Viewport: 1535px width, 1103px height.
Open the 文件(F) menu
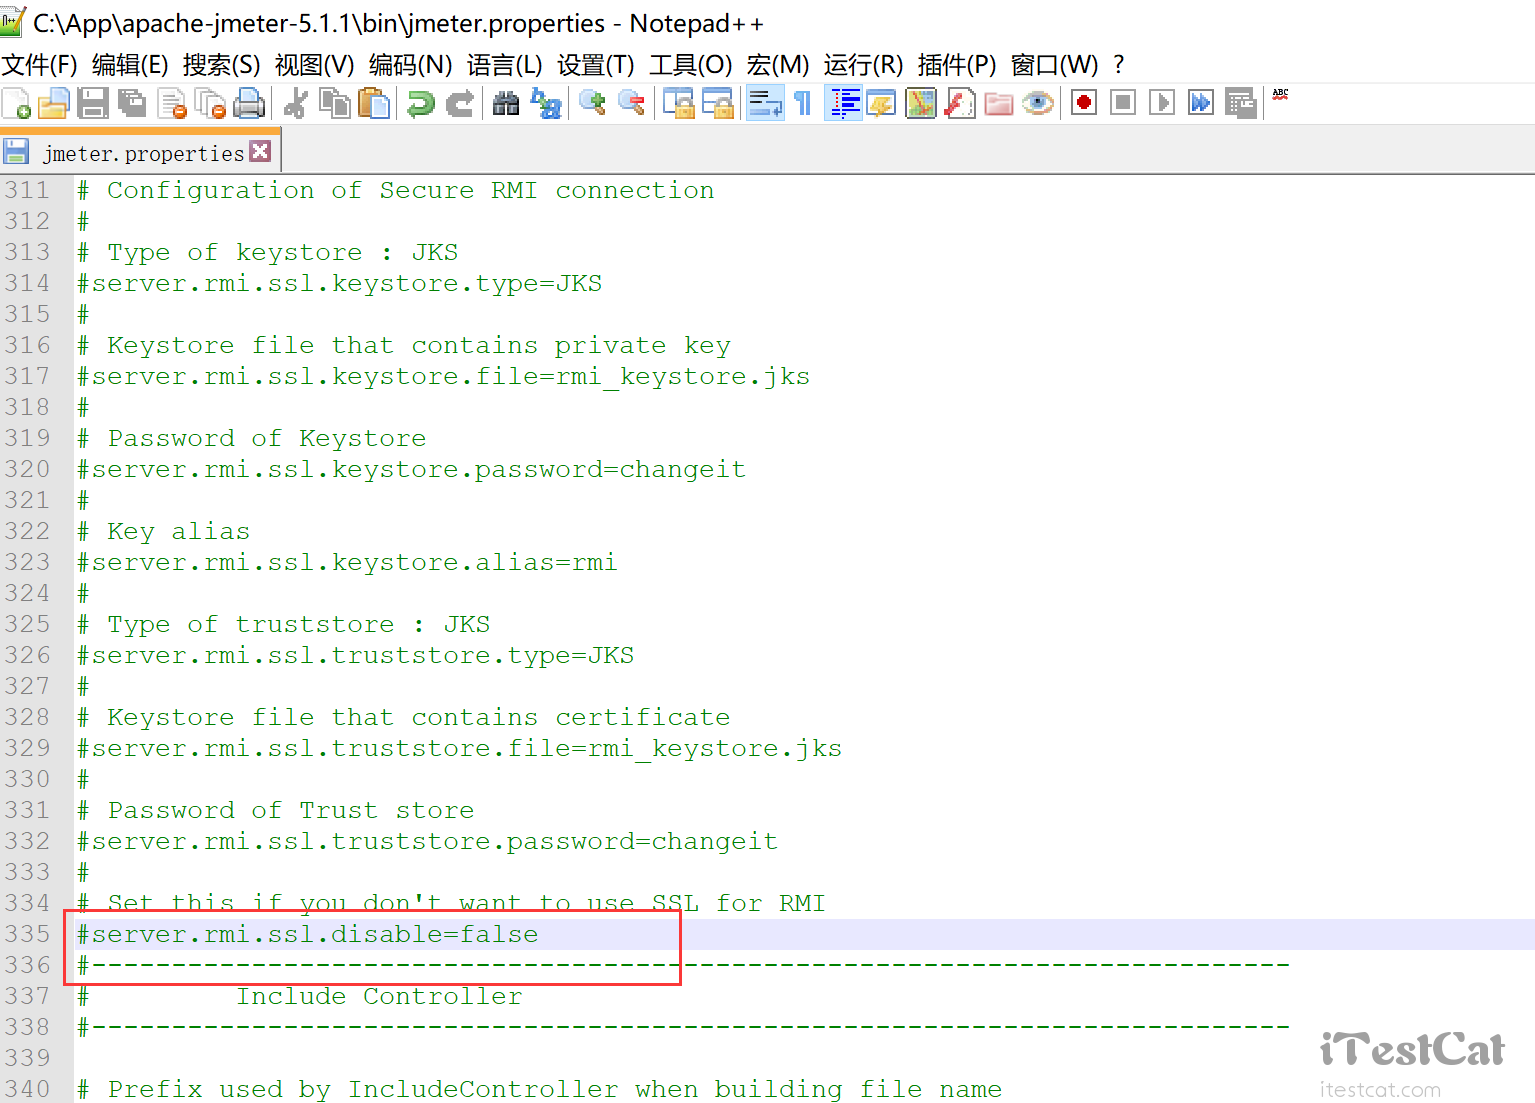pos(40,65)
